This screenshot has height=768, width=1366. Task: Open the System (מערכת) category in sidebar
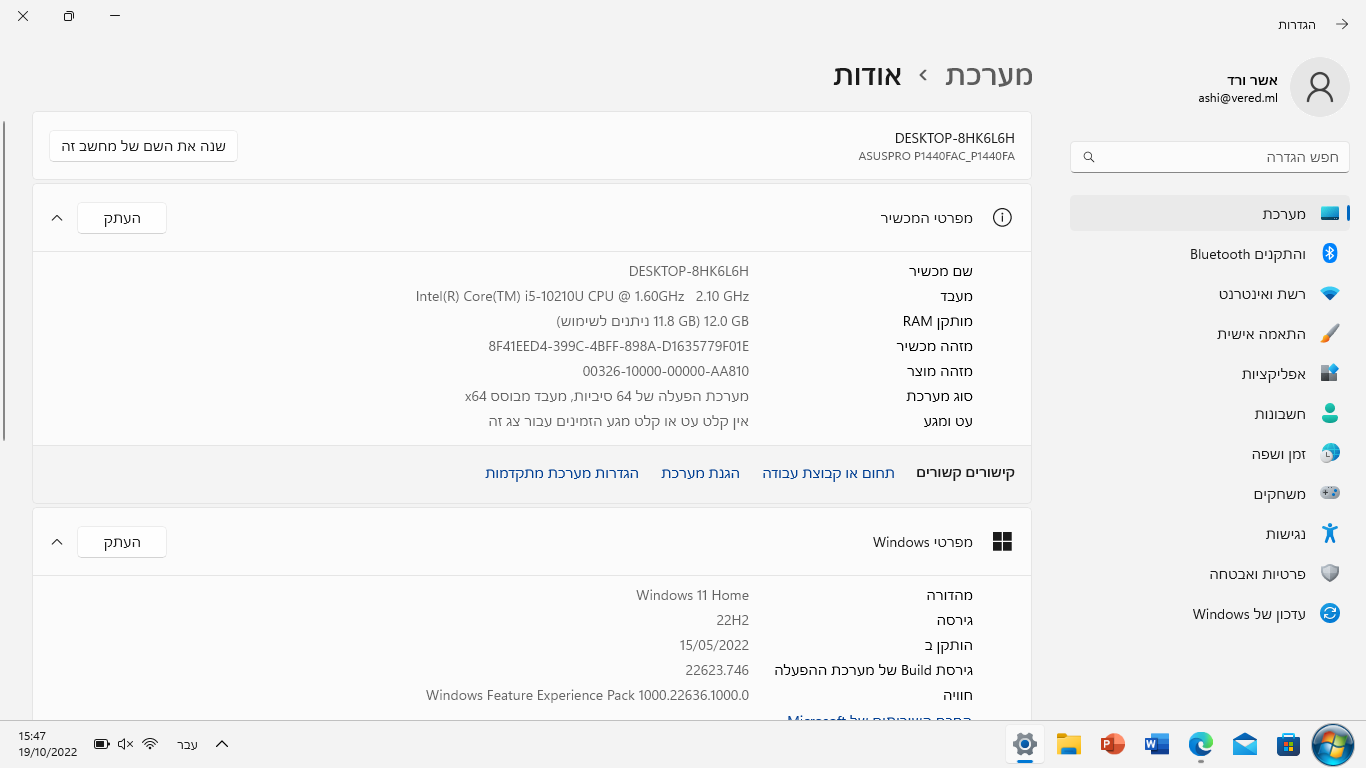(1210, 214)
